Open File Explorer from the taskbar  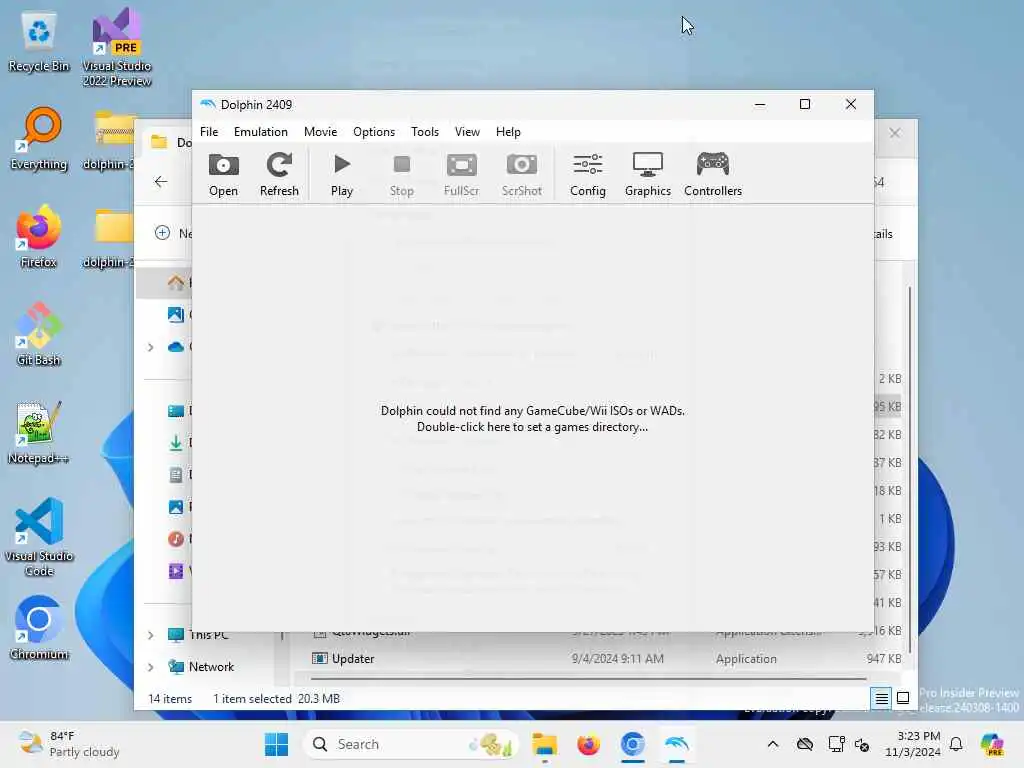(x=545, y=744)
